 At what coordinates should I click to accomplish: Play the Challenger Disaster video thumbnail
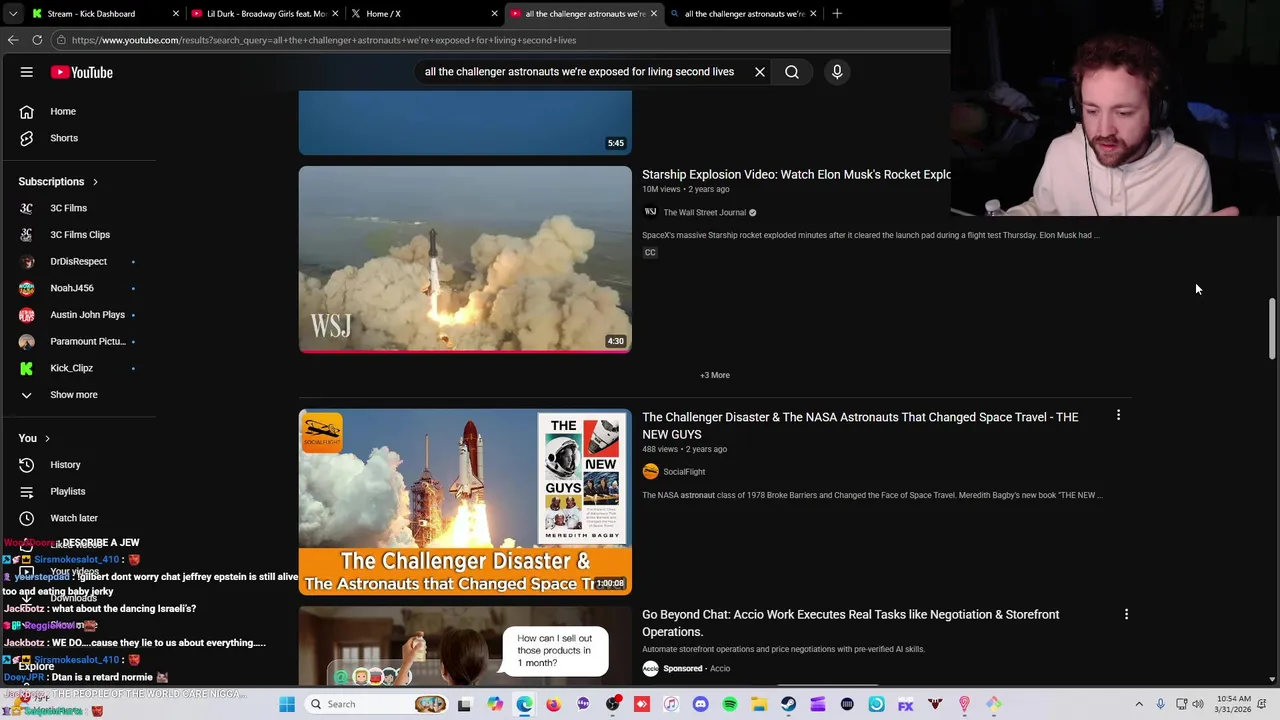click(x=465, y=501)
